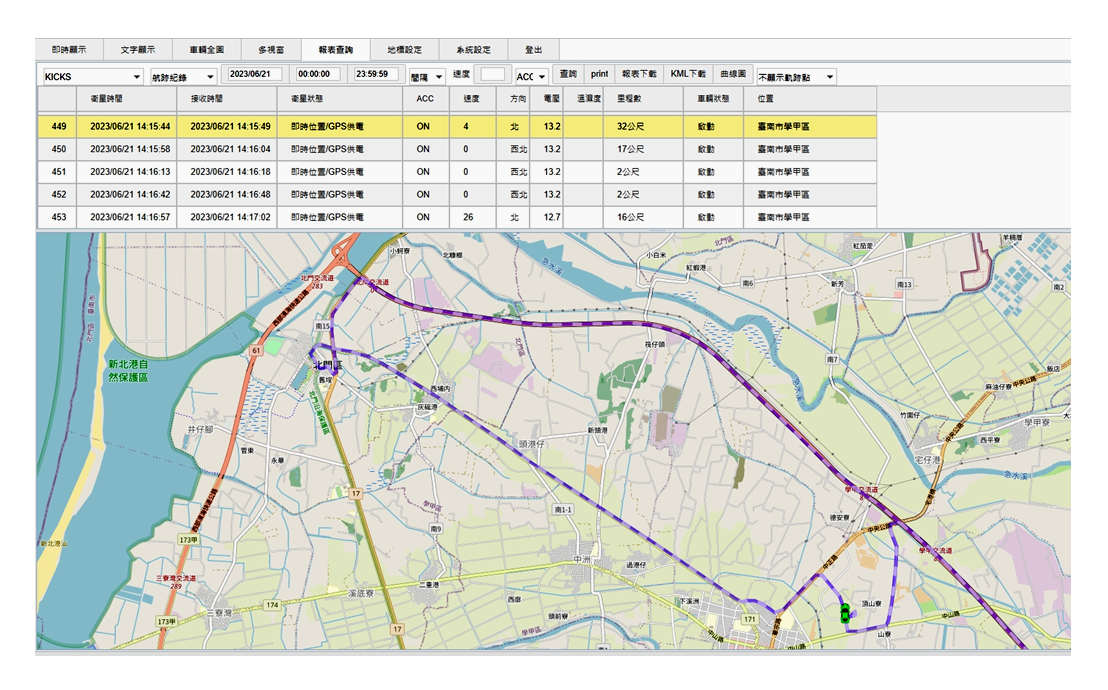Click the highway 61 shield on the map
The width and height of the screenshot is (1108, 690).
257,351
